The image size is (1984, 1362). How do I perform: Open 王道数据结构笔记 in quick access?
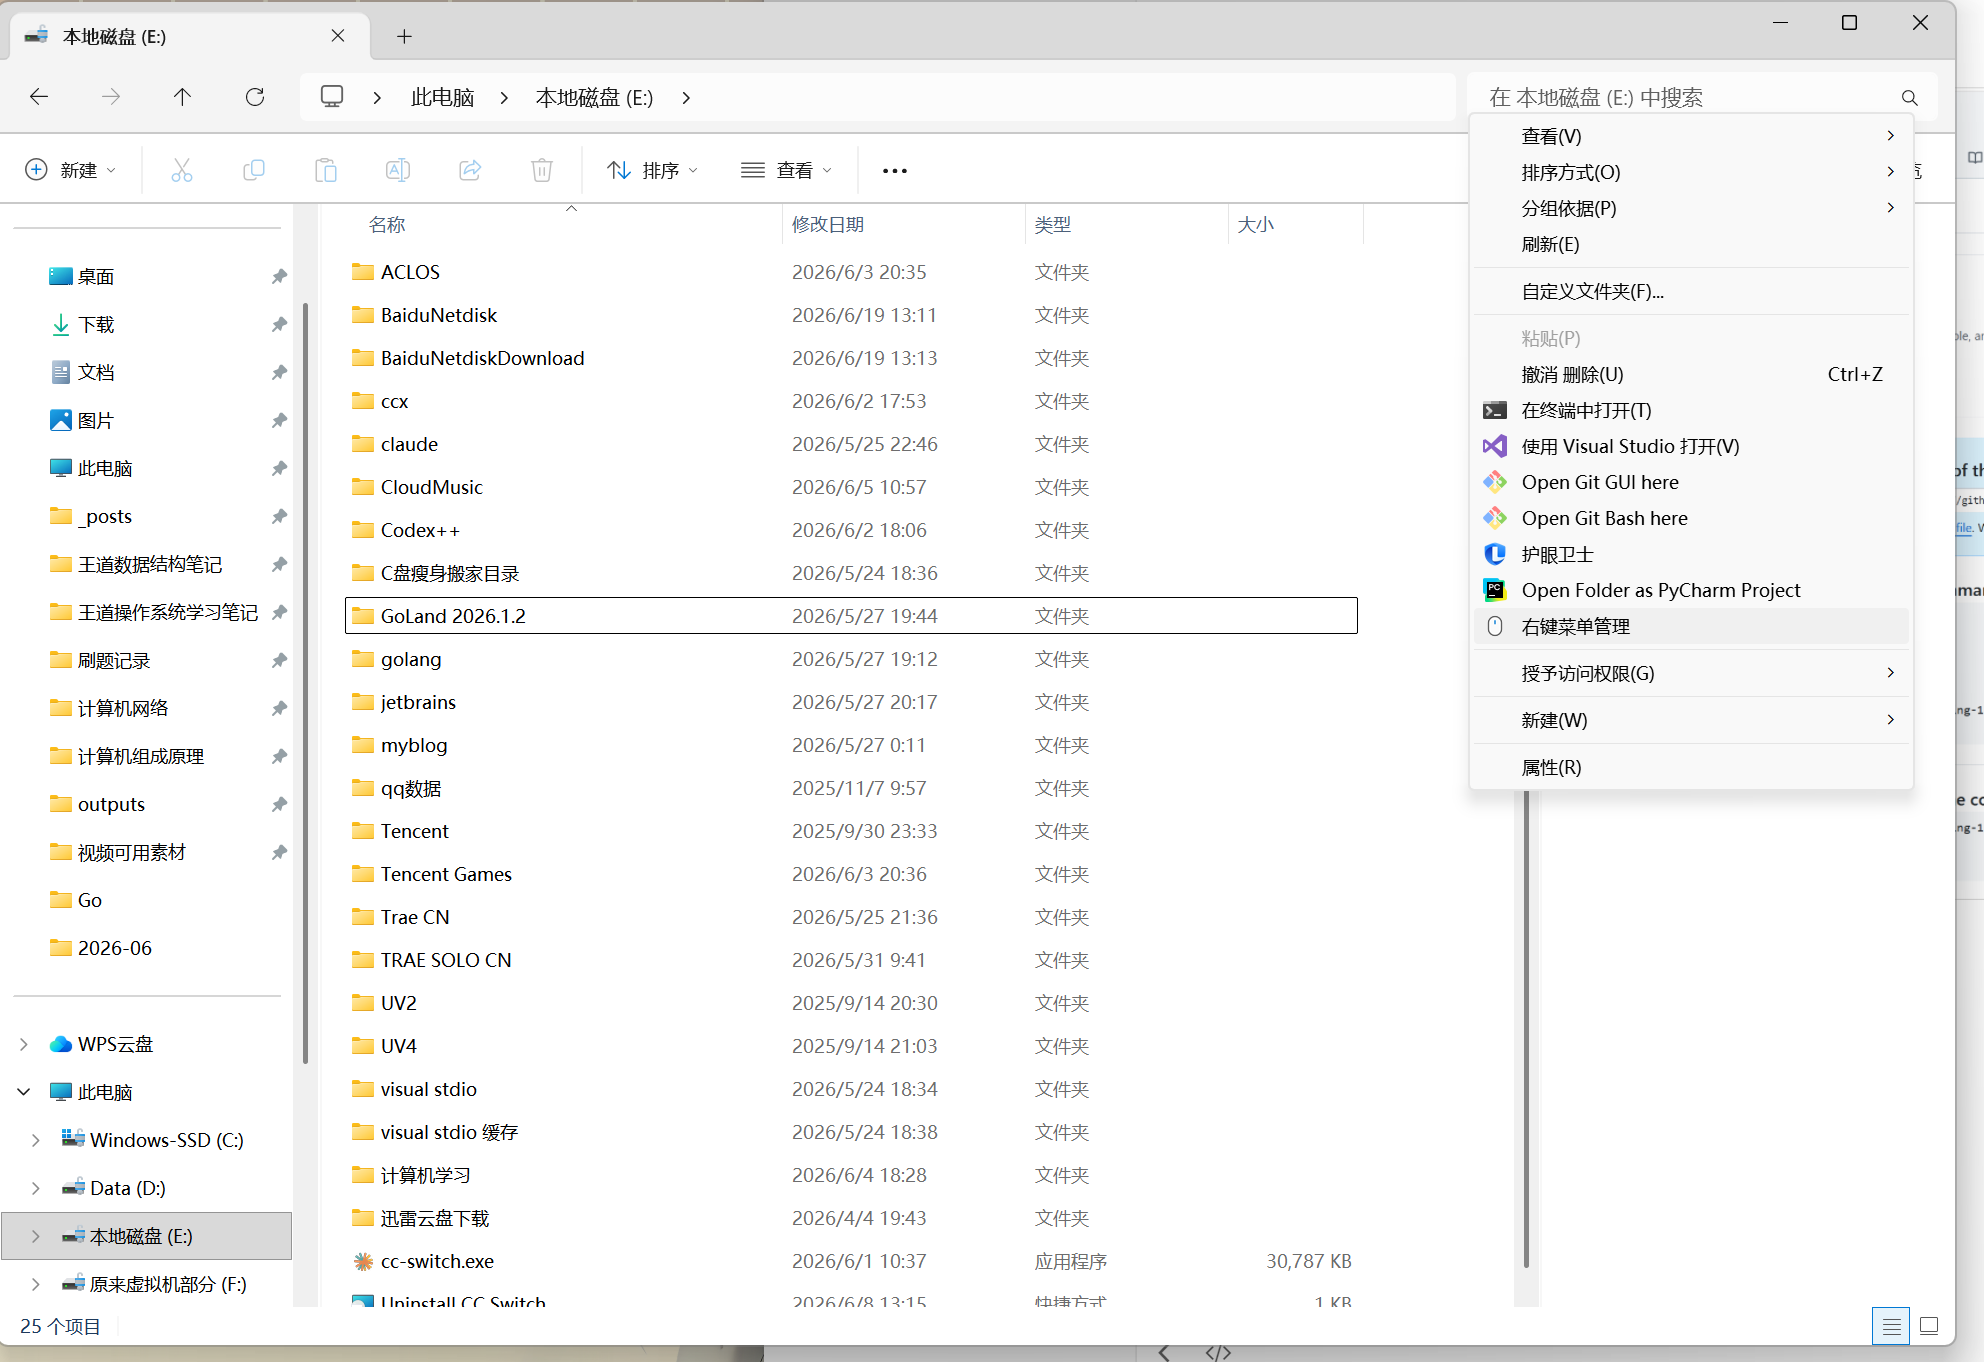tap(149, 564)
